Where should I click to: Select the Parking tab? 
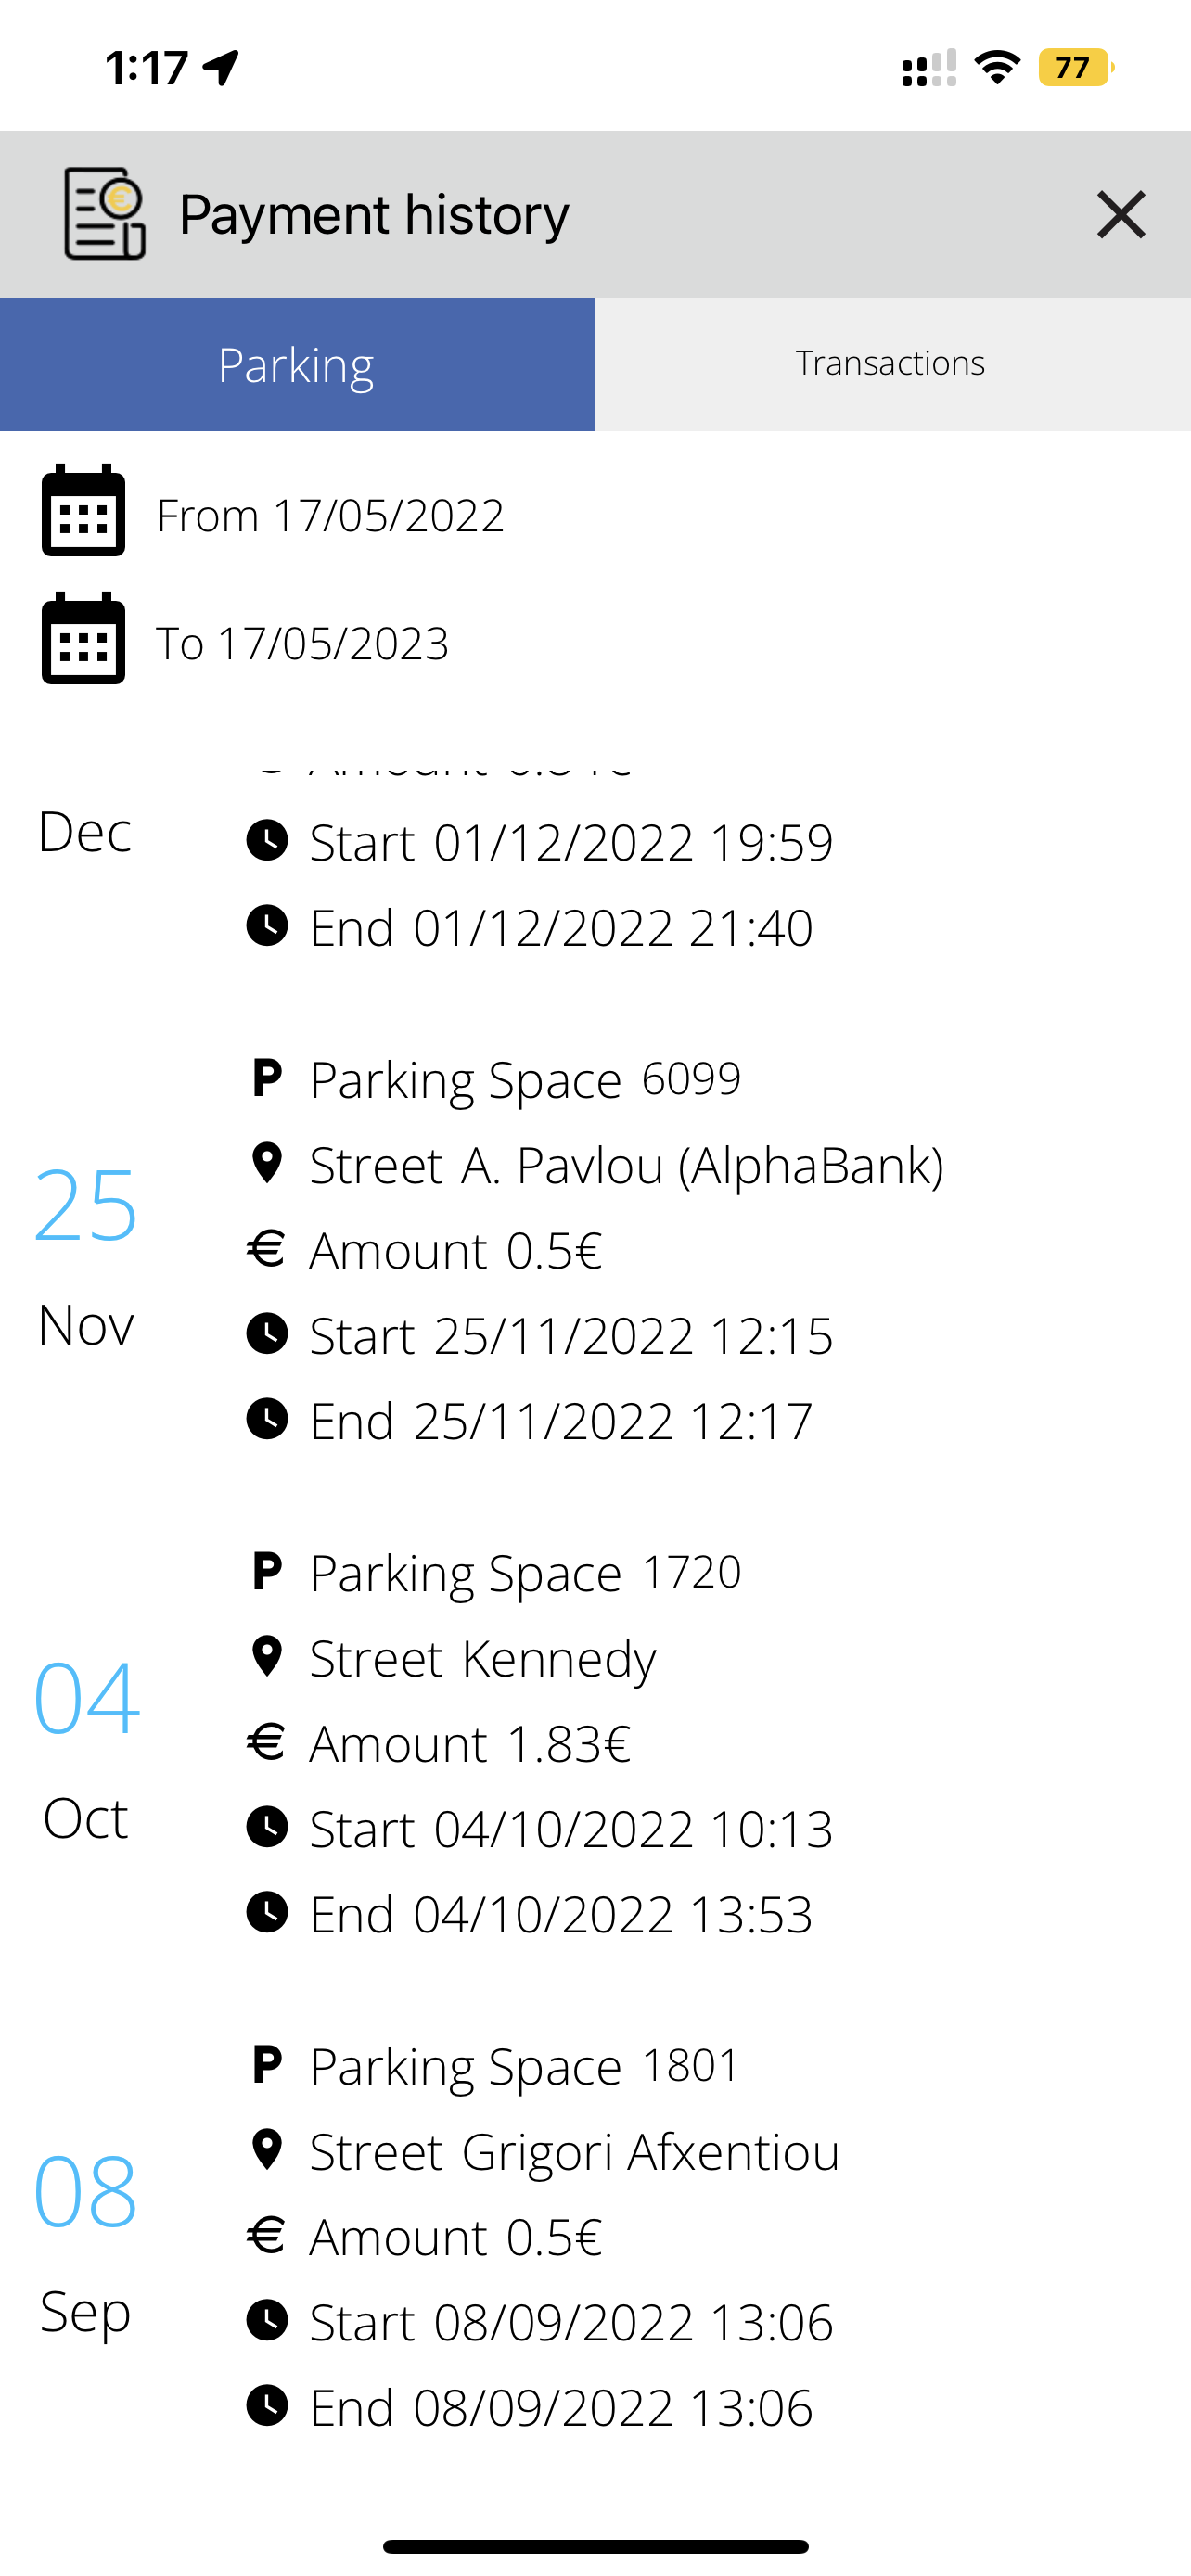point(297,364)
